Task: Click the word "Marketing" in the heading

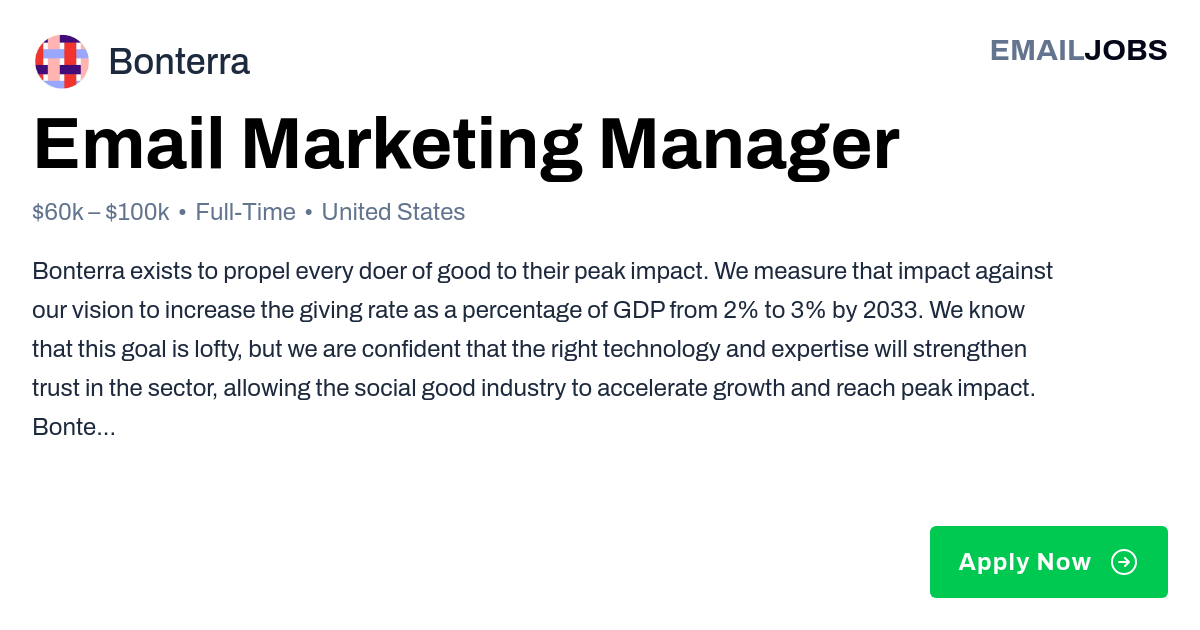Action: point(411,146)
